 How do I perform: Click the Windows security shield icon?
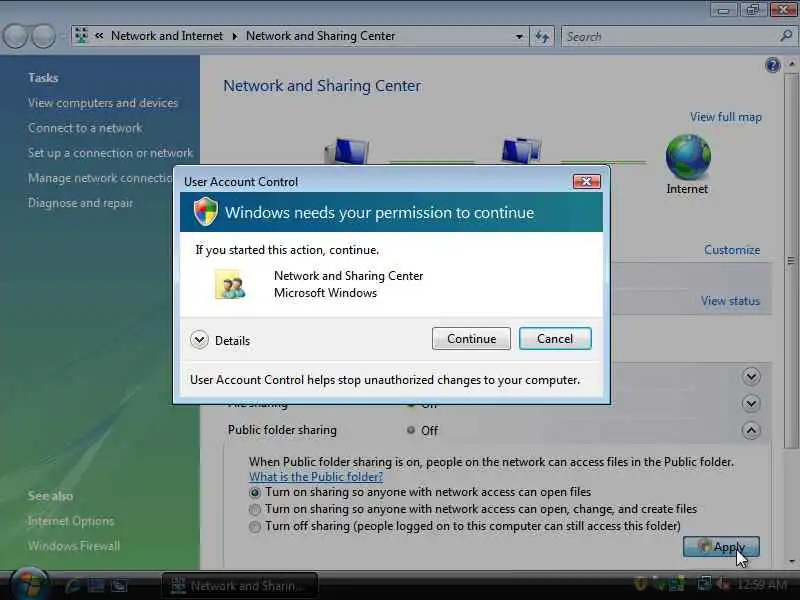point(206,211)
